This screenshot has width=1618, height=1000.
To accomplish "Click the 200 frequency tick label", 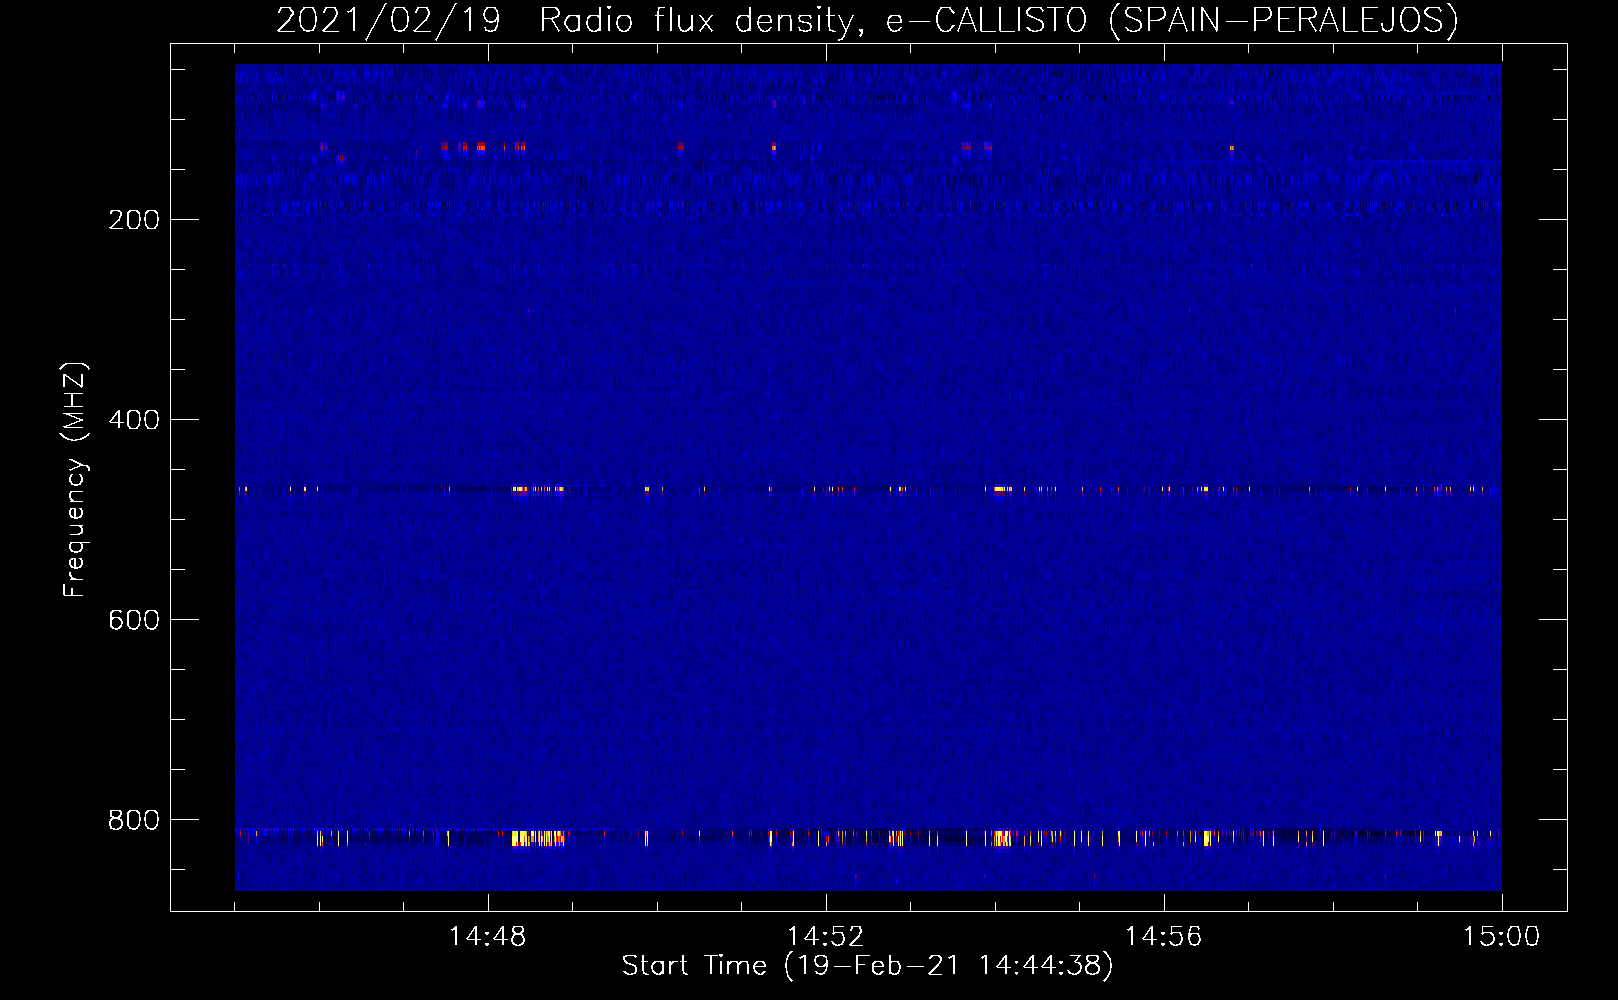I will tap(134, 220).
